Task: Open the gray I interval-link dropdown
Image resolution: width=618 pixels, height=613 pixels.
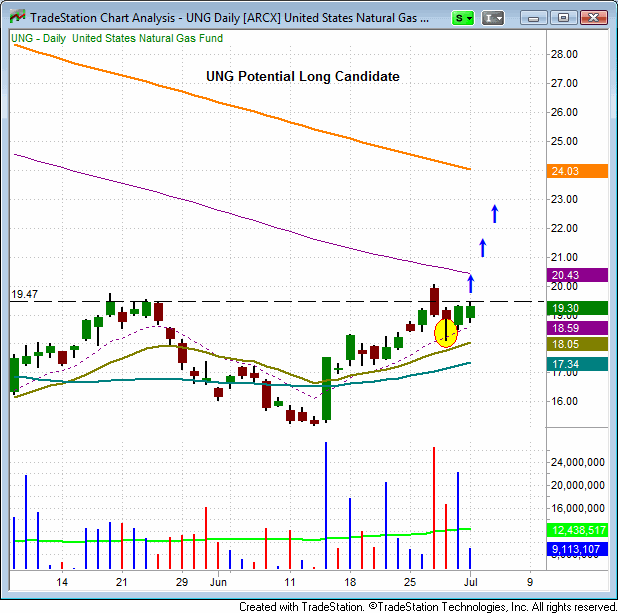Action: pos(493,18)
